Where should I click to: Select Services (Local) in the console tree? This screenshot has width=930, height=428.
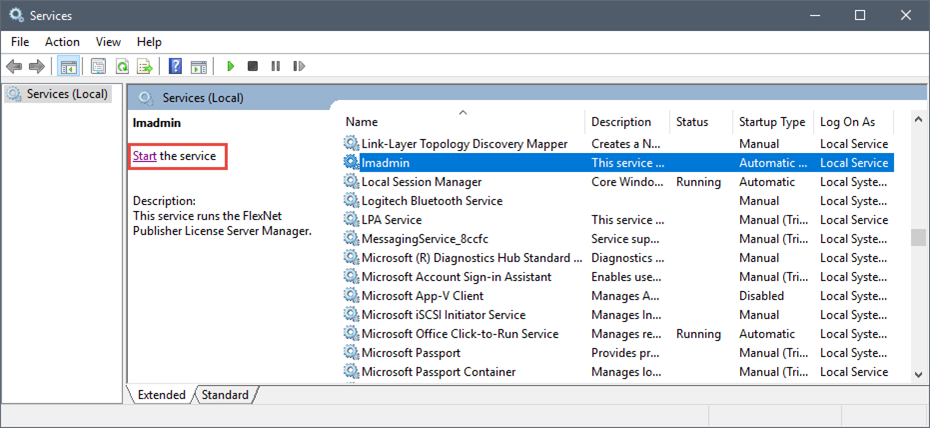click(58, 94)
